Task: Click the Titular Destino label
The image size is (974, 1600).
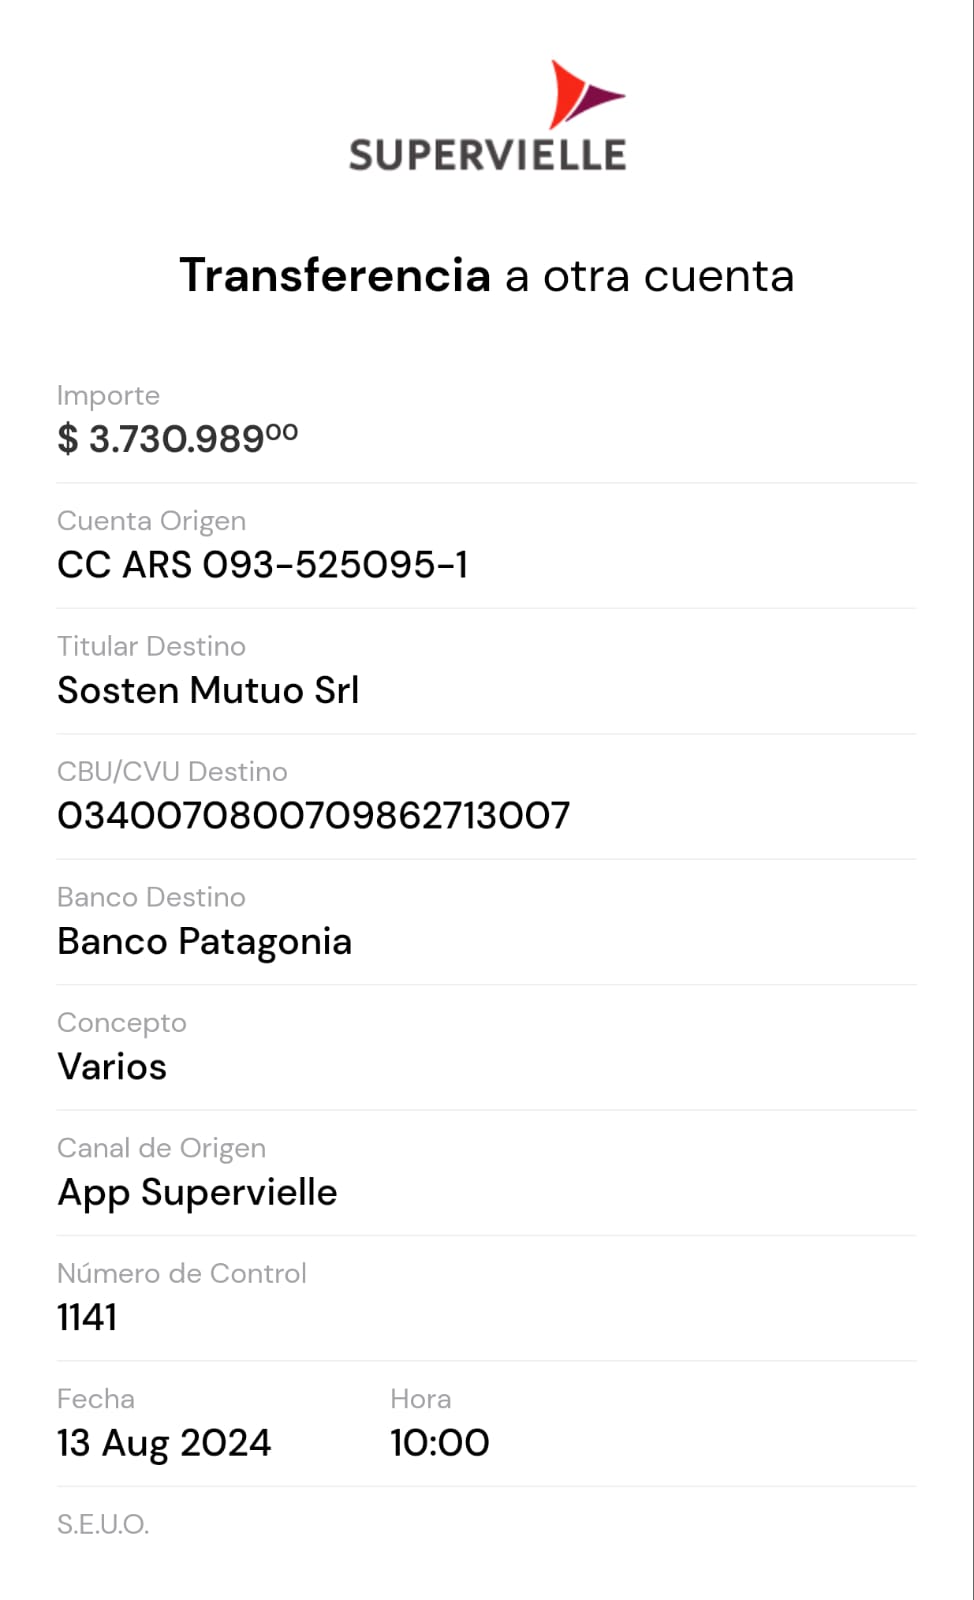Action: pos(151,646)
